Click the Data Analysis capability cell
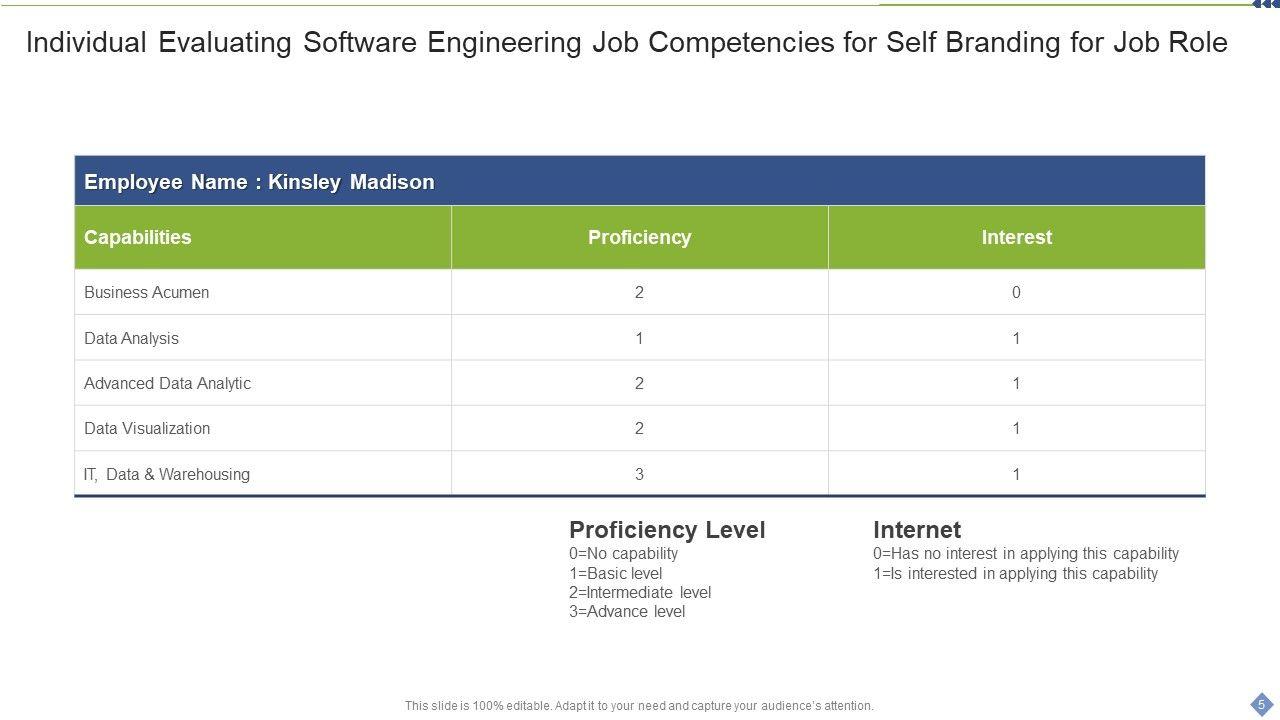This screenshot has width=1280, height=720. [x=131, y=338]
